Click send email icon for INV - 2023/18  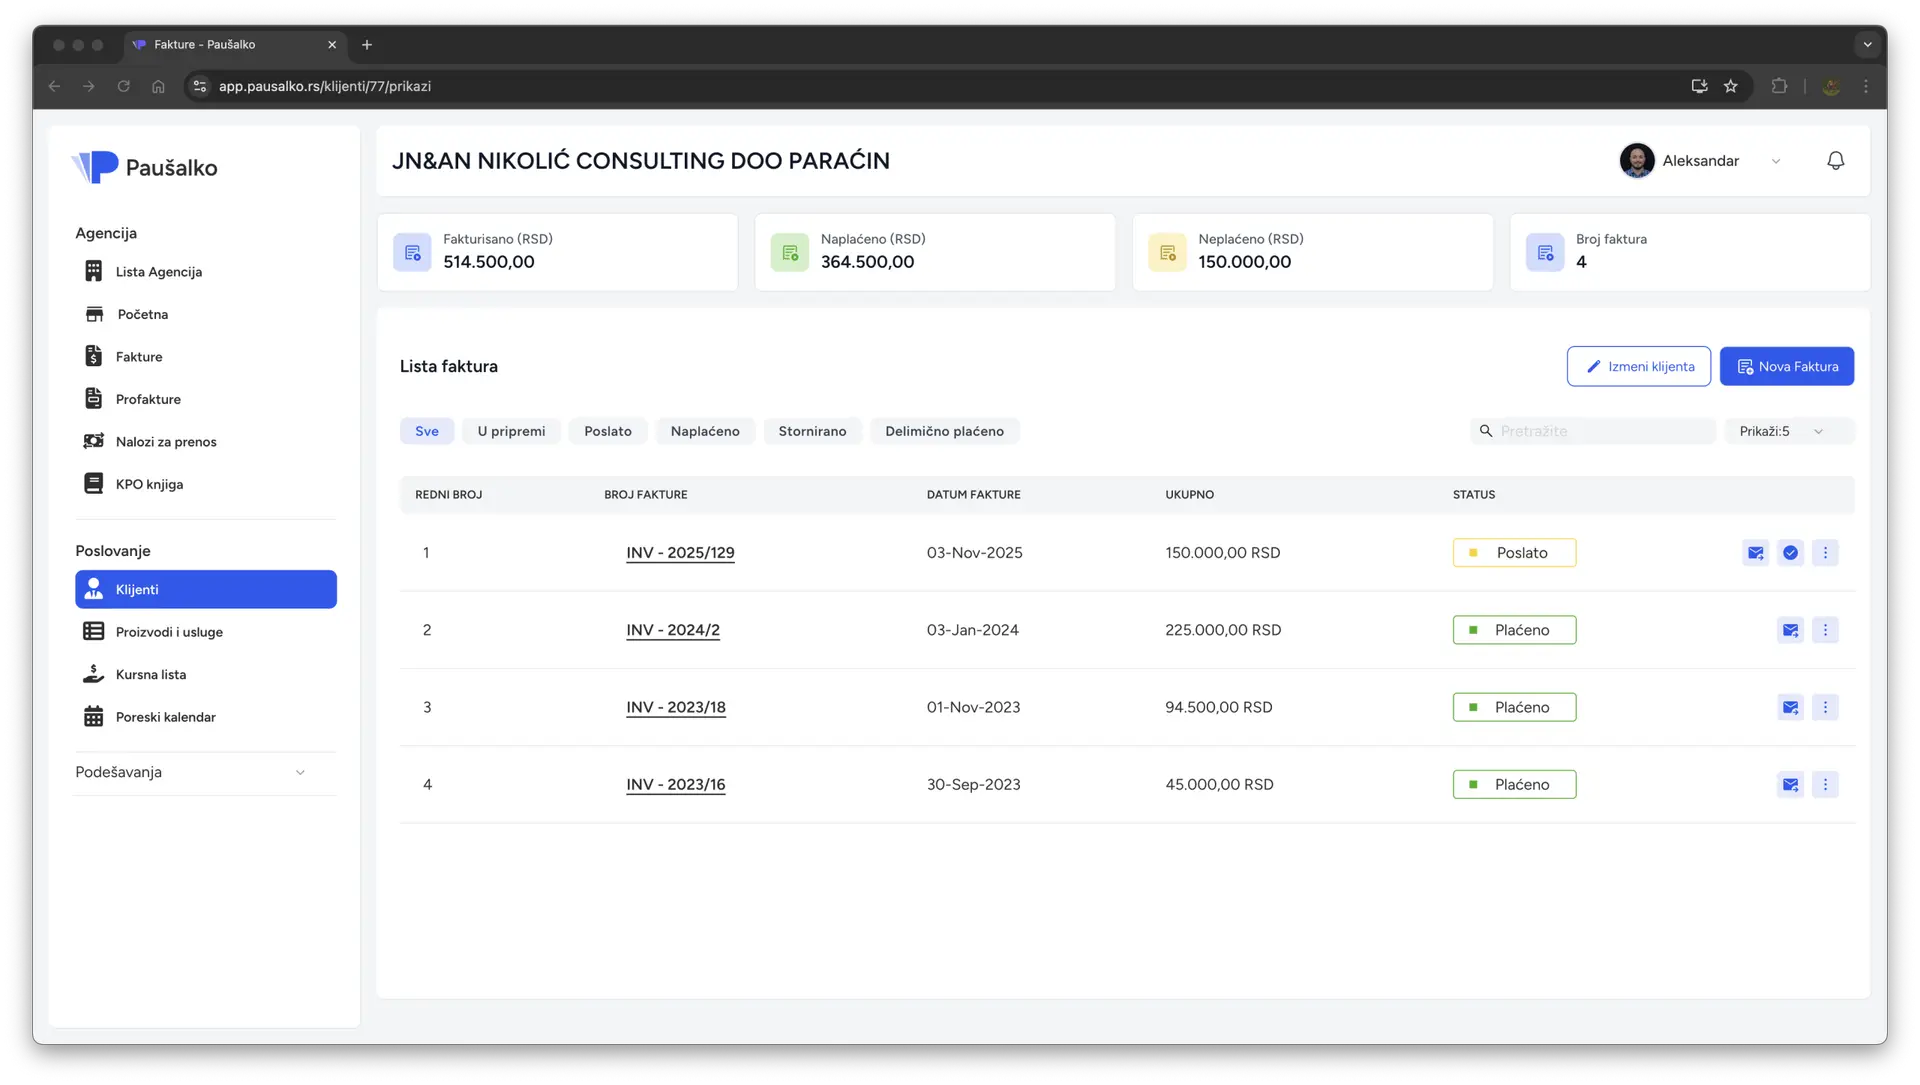[1790, 708]
